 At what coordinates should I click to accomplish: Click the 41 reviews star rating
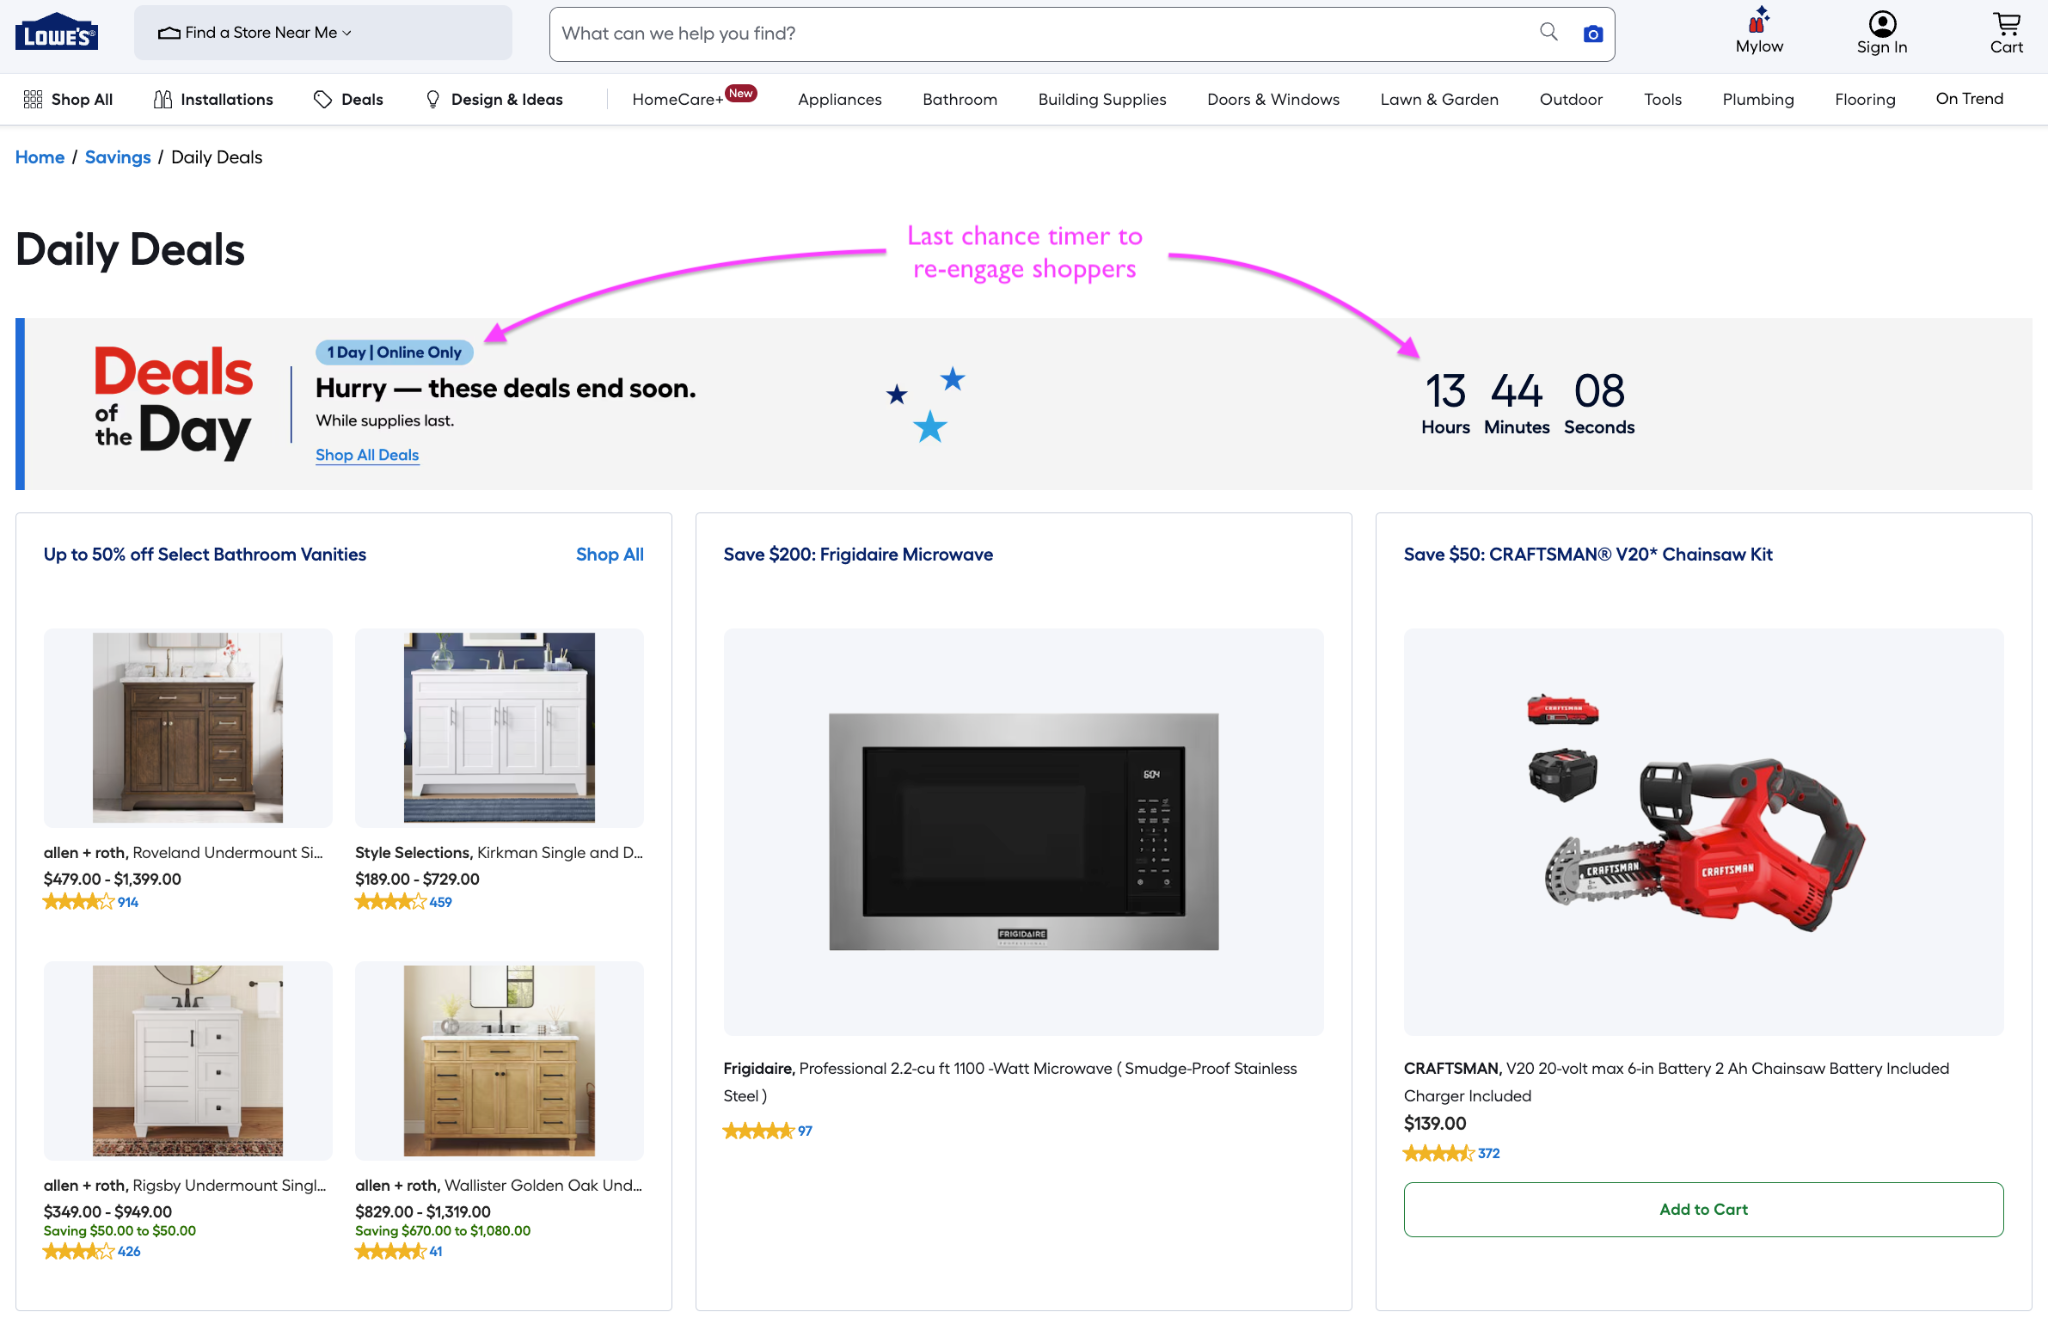[399, 1251]
